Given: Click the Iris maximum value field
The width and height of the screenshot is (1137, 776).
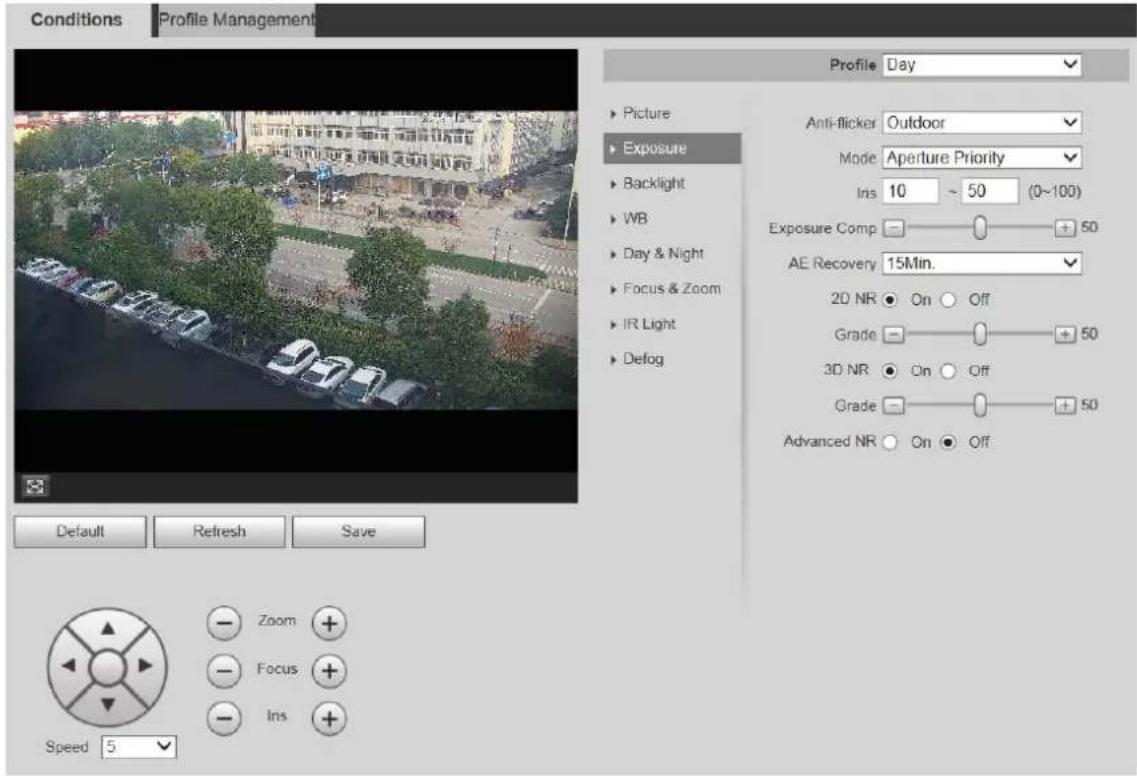Looking at the screenshot, I should point(990,191).
